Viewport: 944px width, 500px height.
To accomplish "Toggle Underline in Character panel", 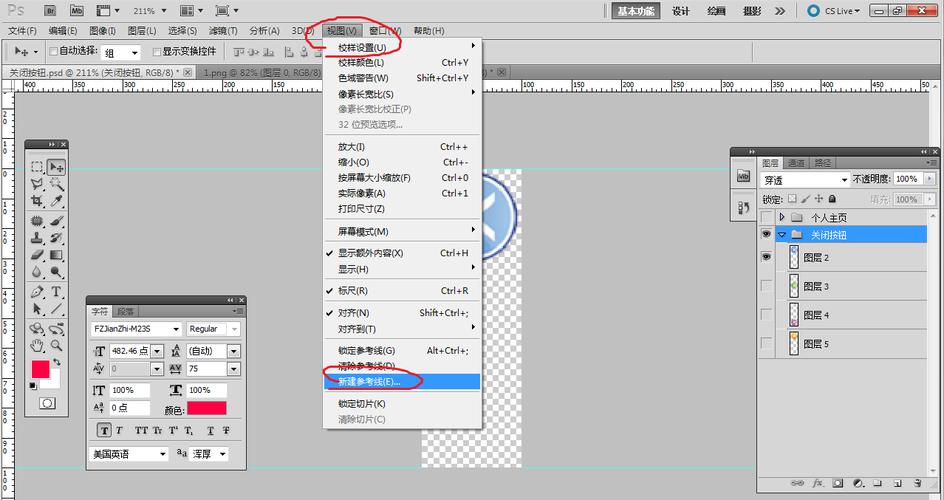I will point(210,431).
